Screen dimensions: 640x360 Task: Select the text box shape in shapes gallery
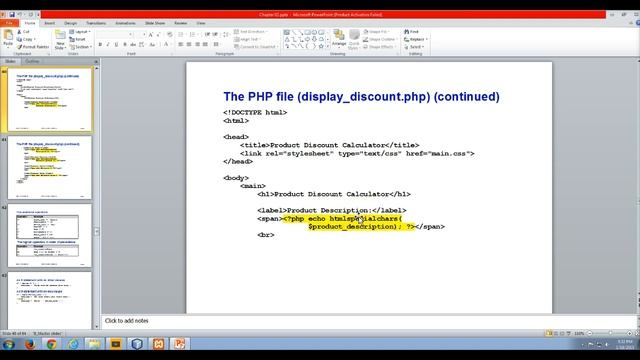pos(287,32)
